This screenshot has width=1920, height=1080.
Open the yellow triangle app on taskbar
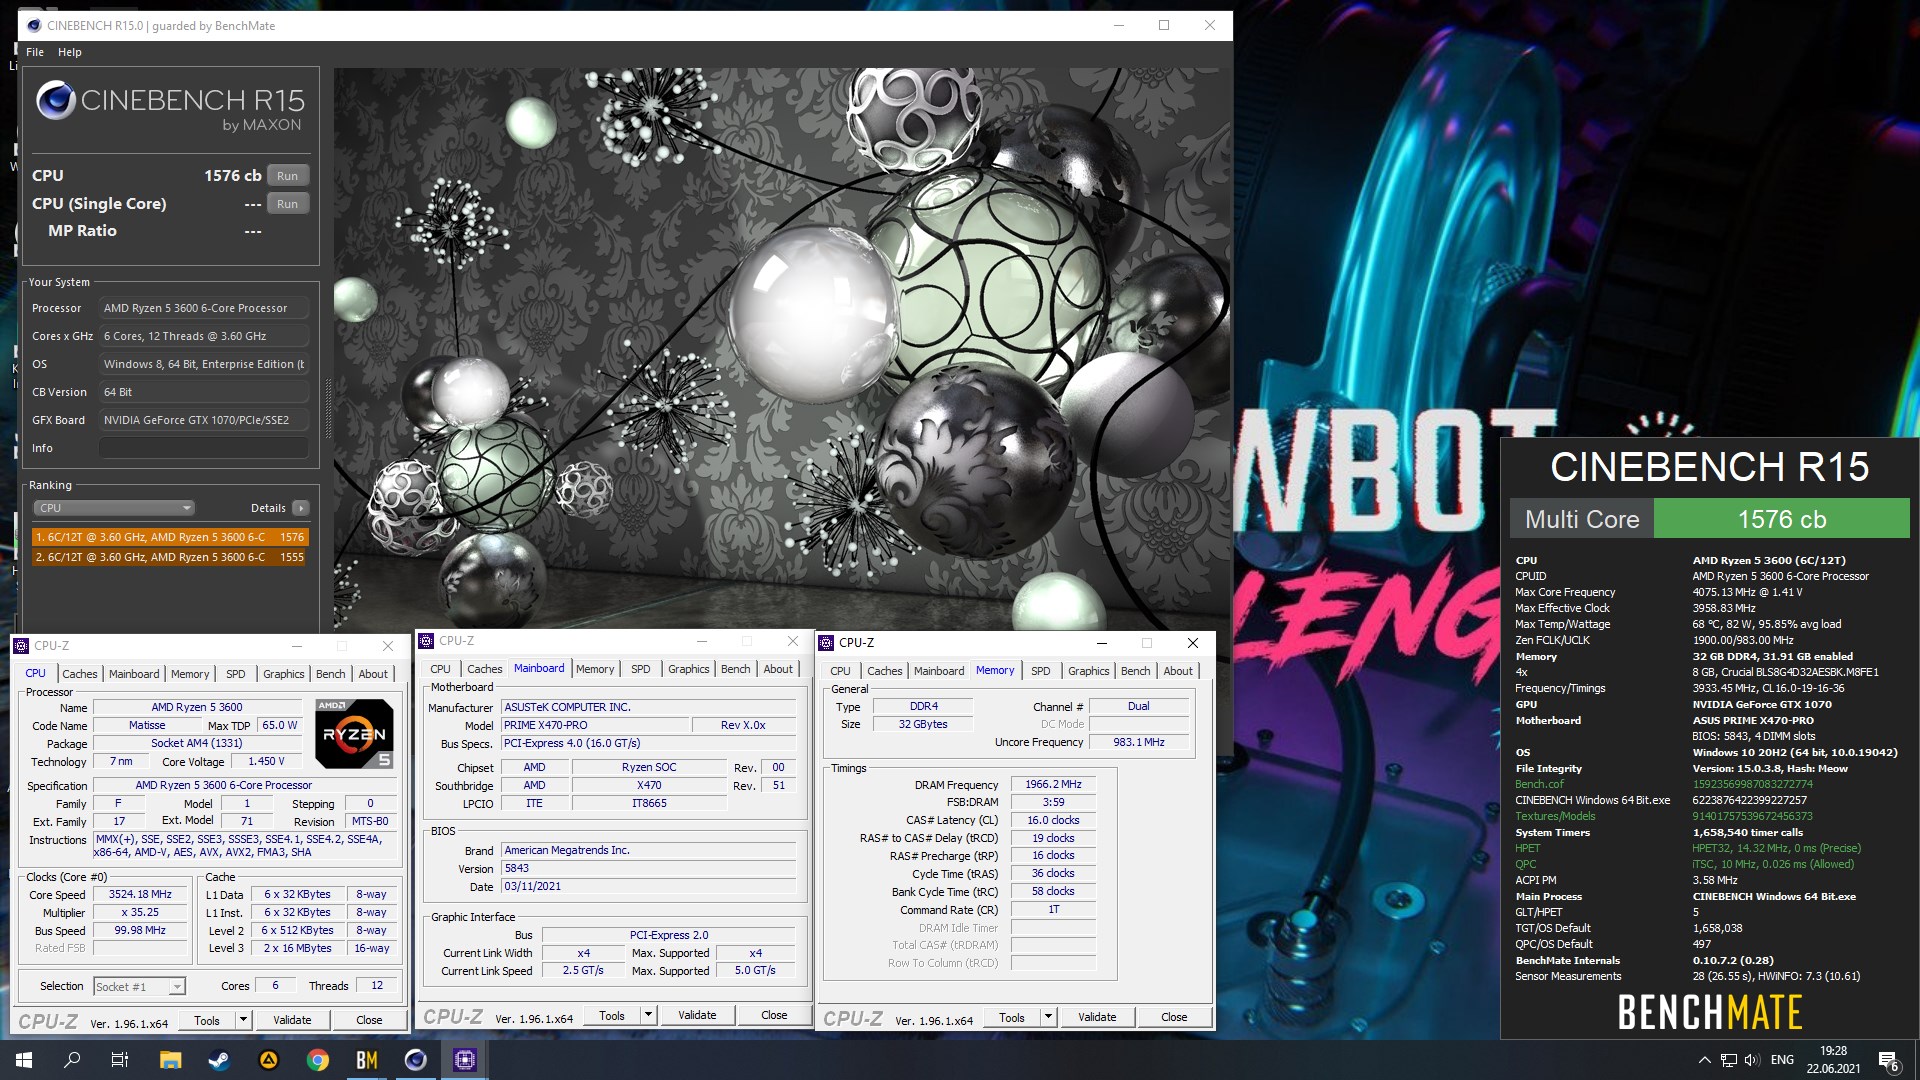(268, 1060)
